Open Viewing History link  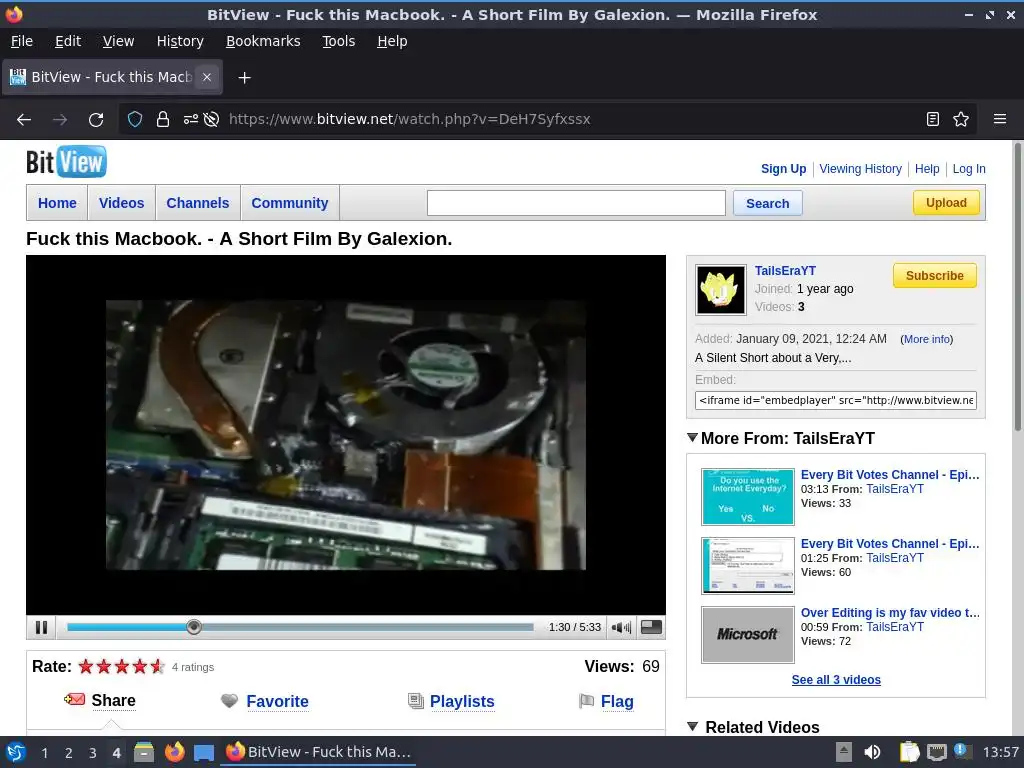860,168
